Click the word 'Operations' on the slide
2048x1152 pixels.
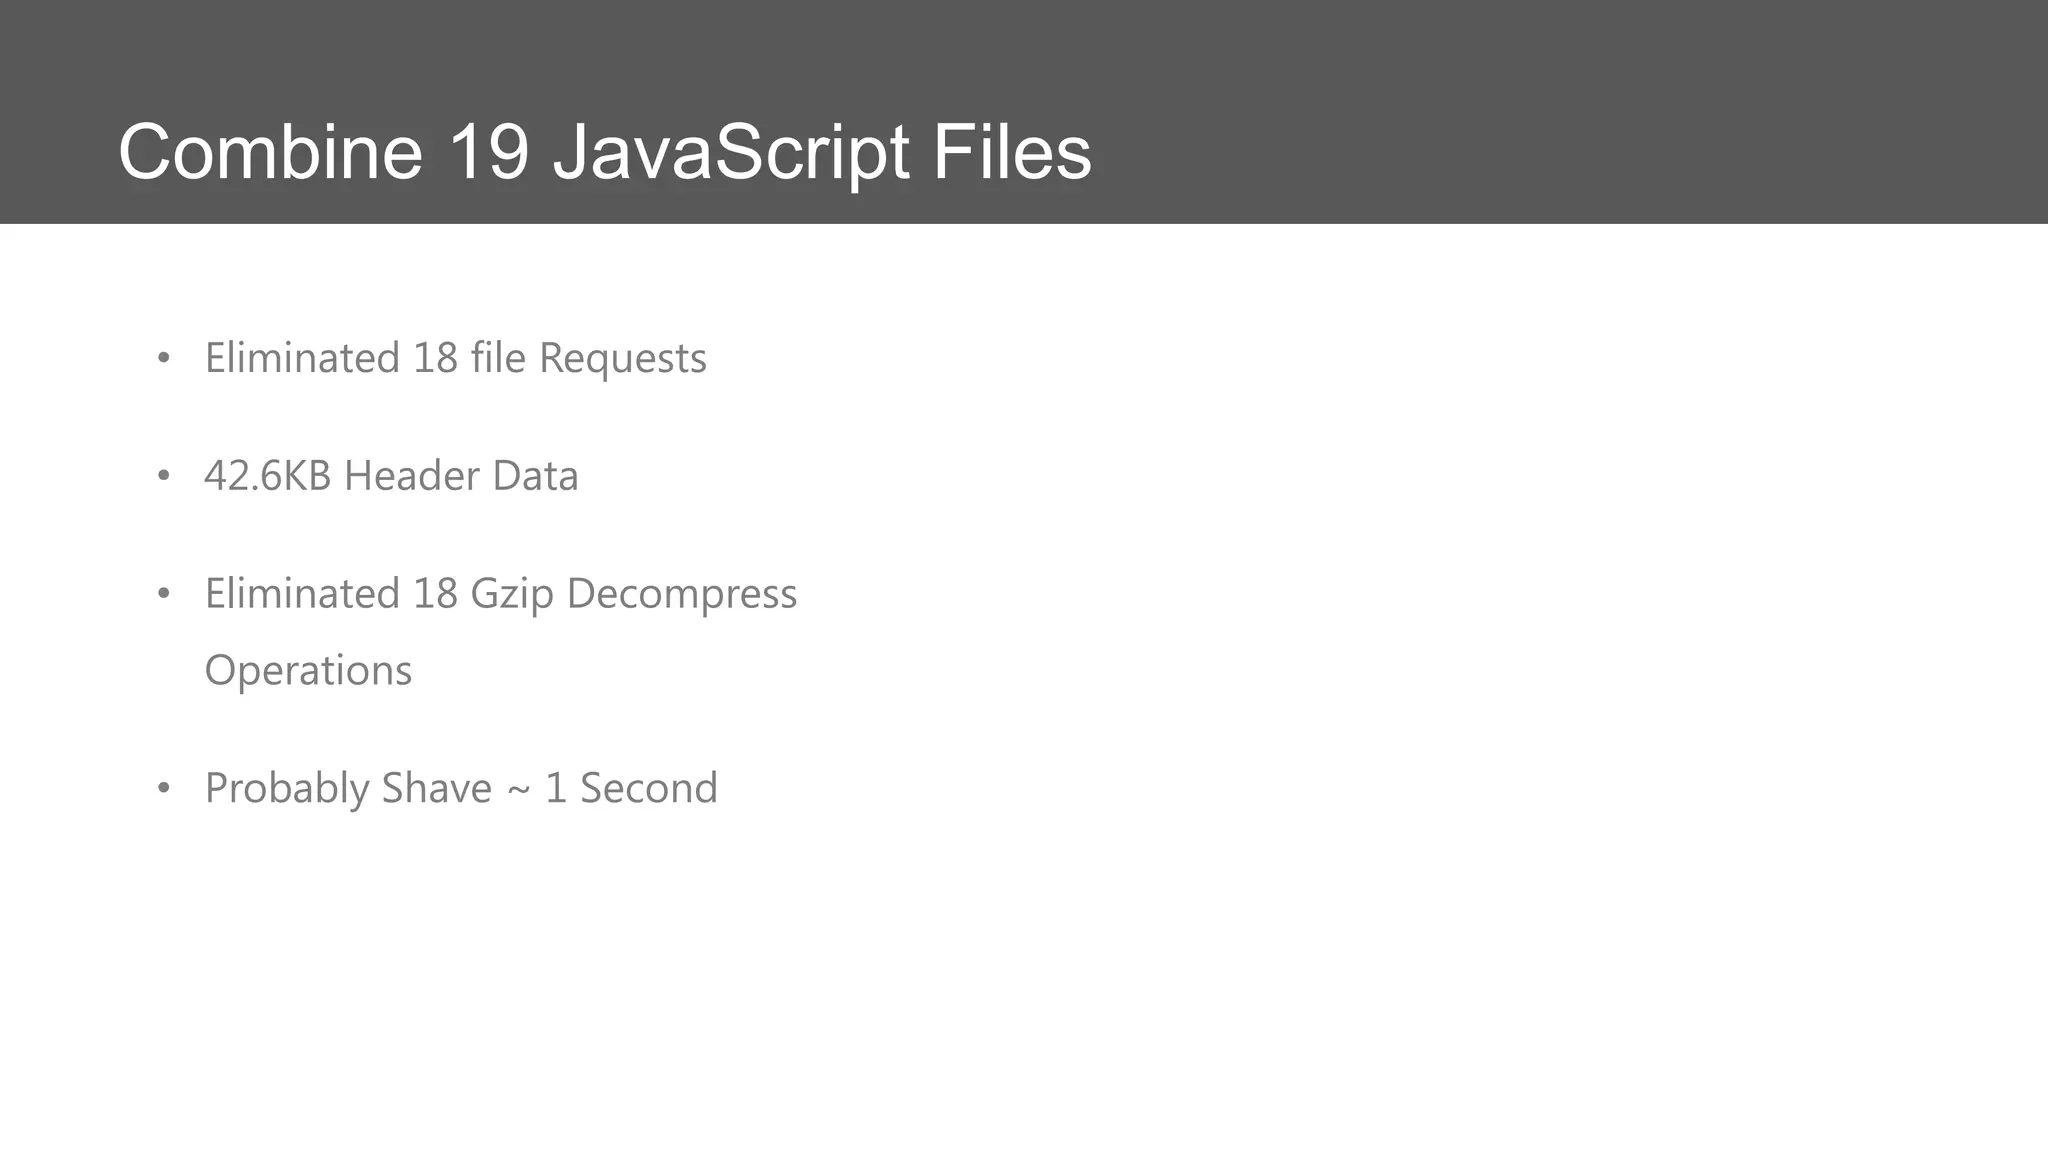point(308,670)
